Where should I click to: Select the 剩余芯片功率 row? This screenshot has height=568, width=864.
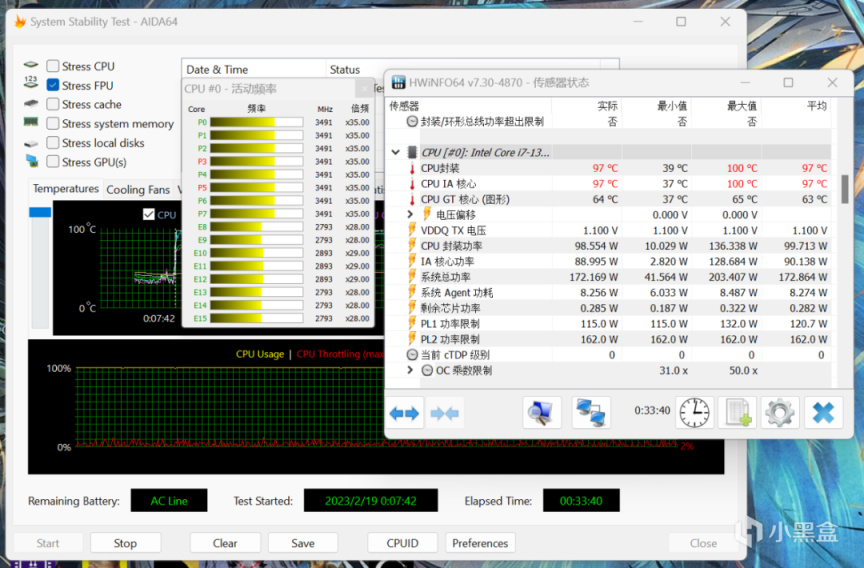tap(608, 308)
